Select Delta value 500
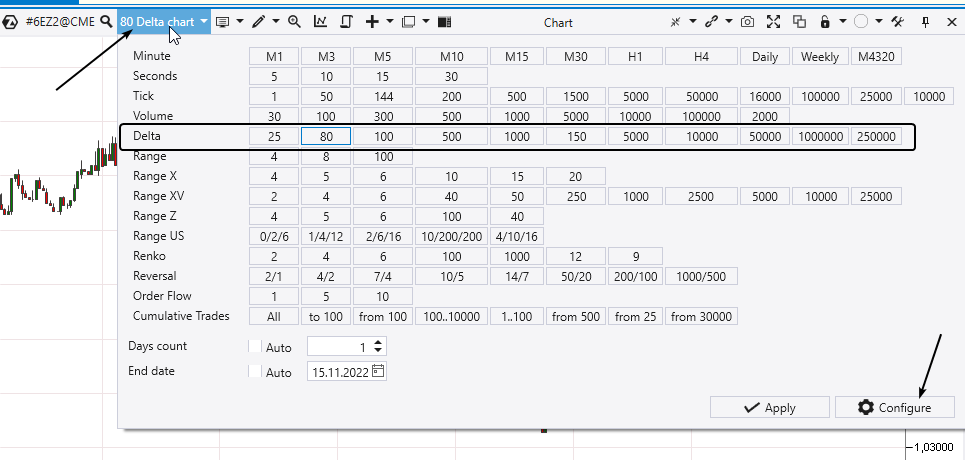The width and height of the screenshot is (965, 460). 452,136
